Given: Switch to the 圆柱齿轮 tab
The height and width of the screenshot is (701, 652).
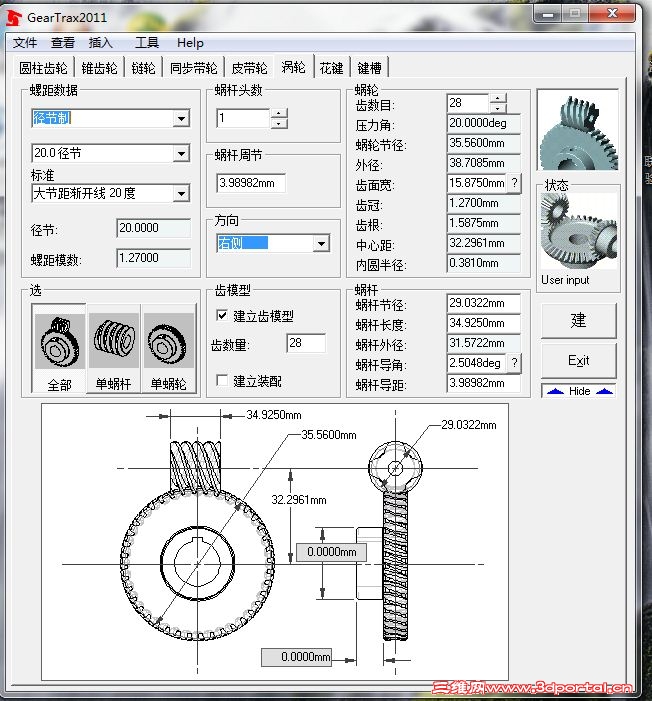Looking at the screenshot, I should [x=43, y=68].
